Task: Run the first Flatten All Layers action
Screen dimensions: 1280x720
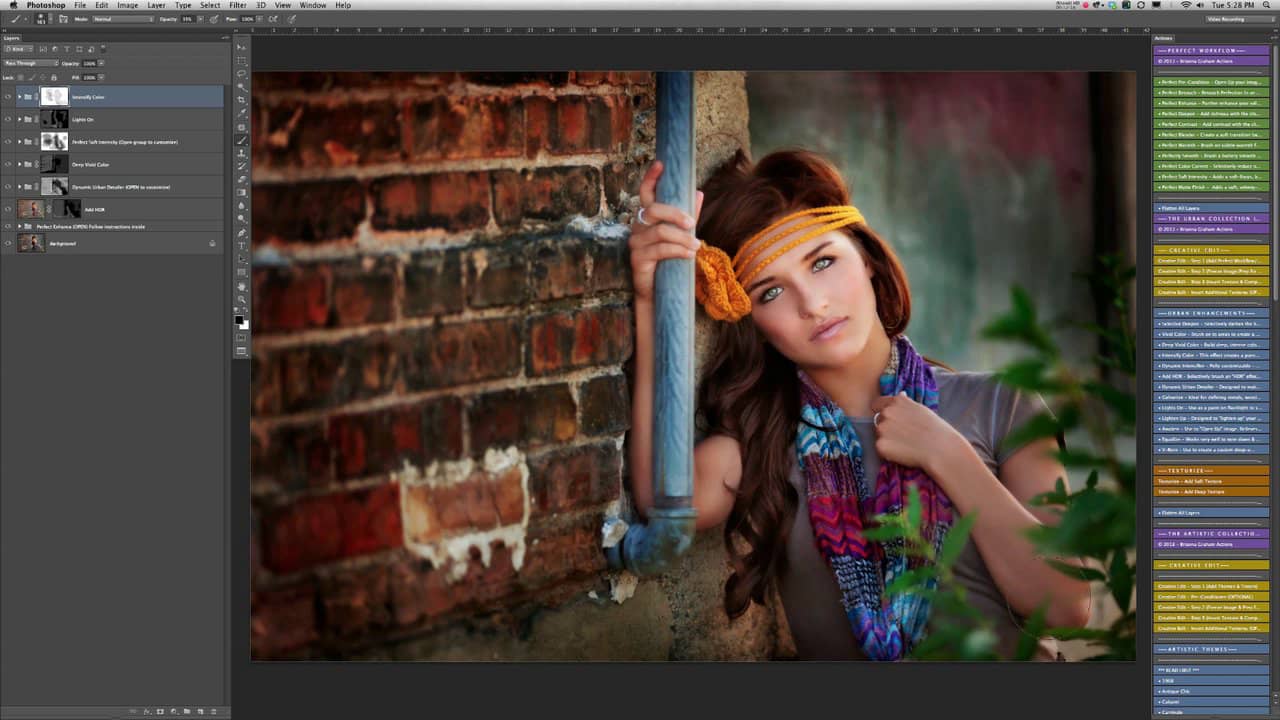Action: [1212, 208]
